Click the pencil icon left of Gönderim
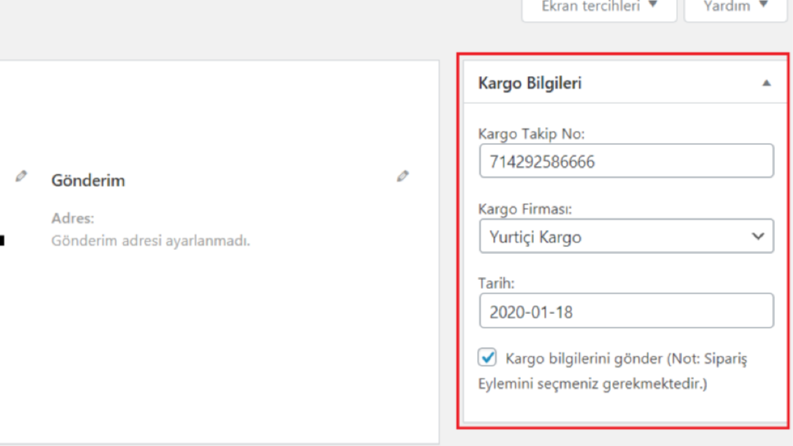This screenshot has height=446, width=793. tap(21, 176)
